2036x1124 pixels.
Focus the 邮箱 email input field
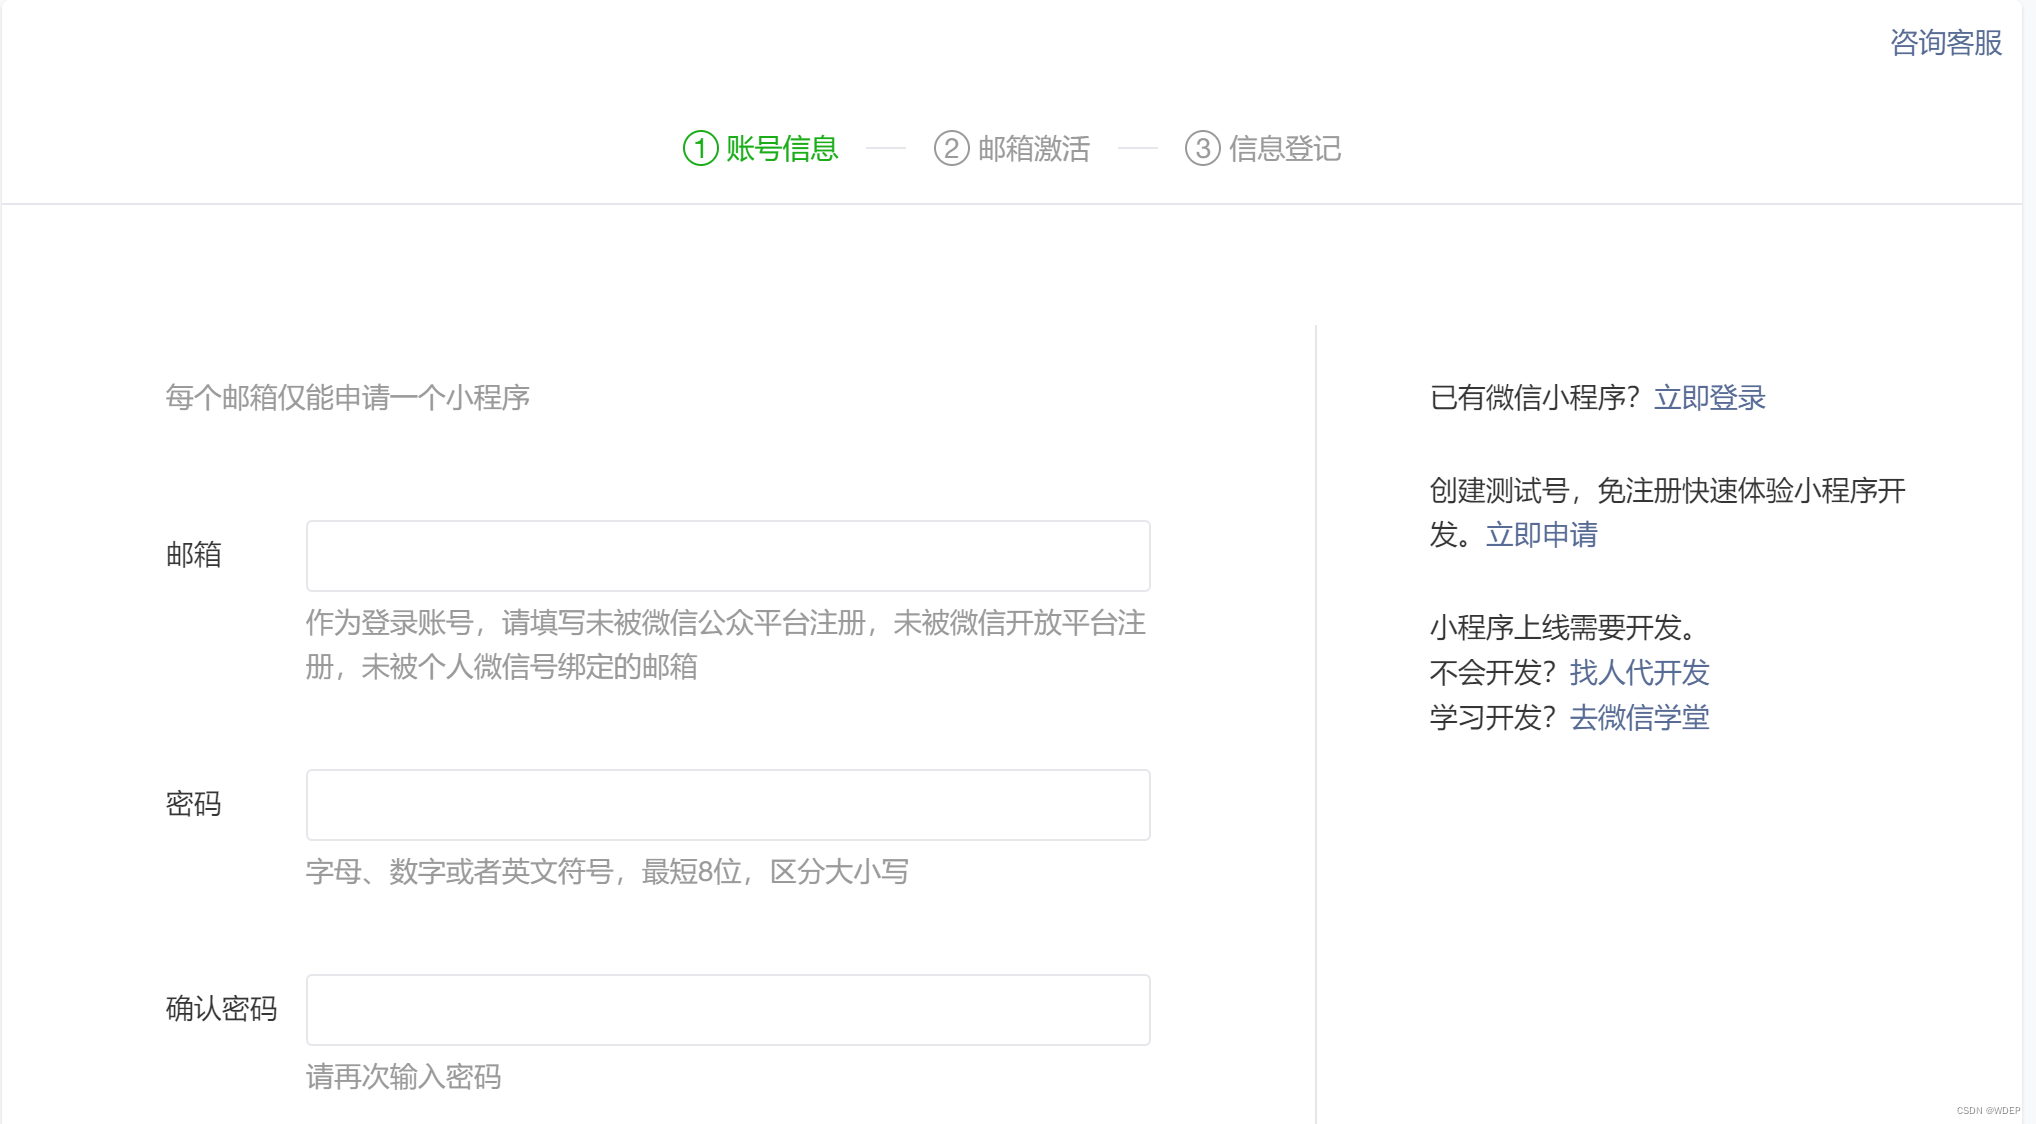click(x=728, y=556)
